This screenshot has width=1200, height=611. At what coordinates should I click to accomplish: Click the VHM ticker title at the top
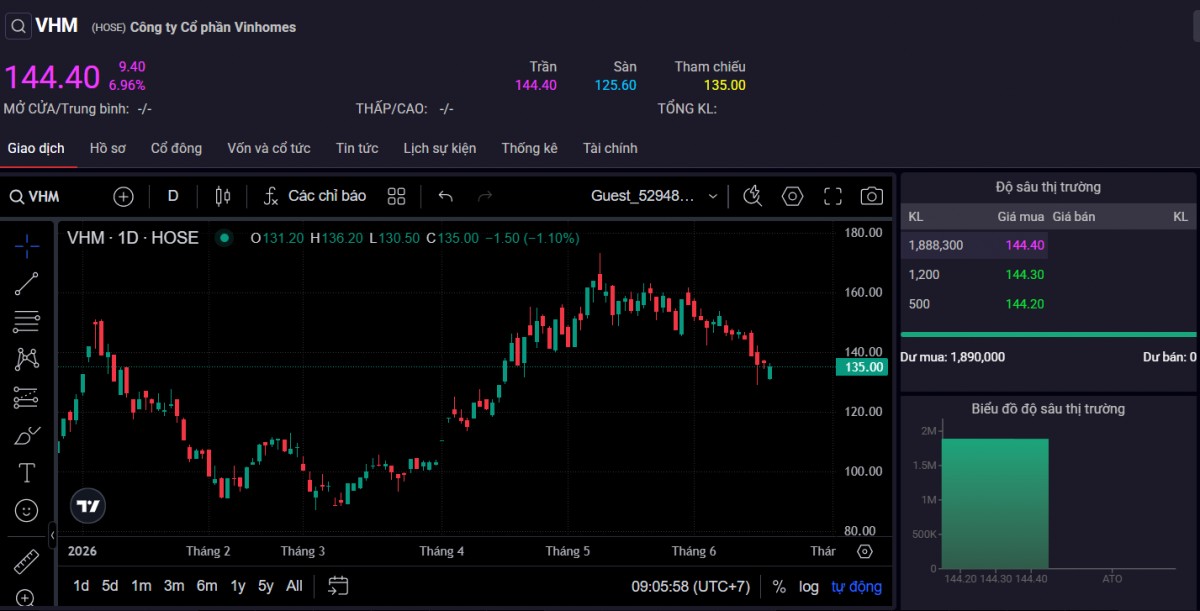click(57, 26)
